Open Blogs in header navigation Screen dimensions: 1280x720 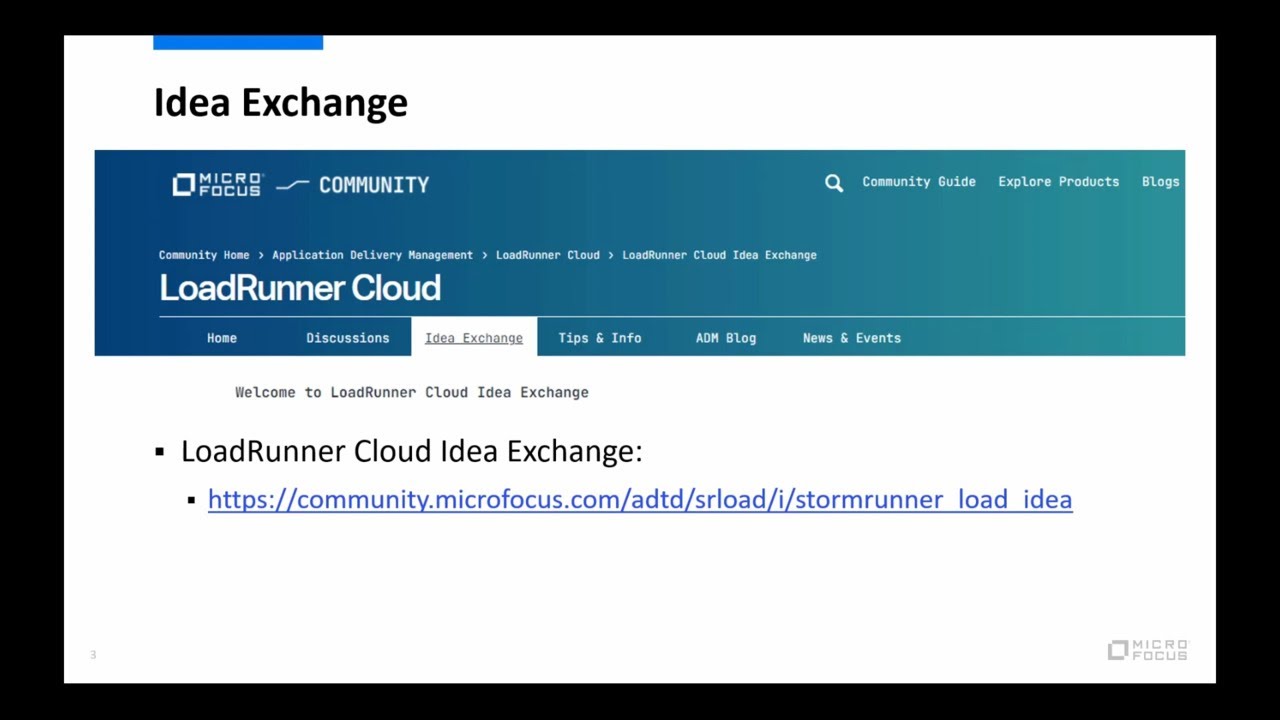(x=1160, y=182)
